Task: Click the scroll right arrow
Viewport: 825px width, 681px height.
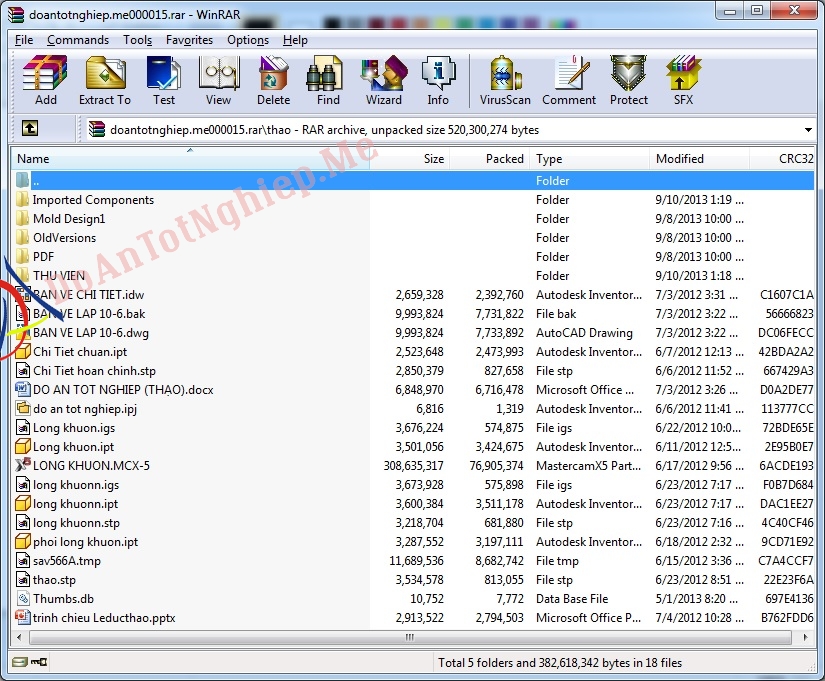Action: point(805,637)
